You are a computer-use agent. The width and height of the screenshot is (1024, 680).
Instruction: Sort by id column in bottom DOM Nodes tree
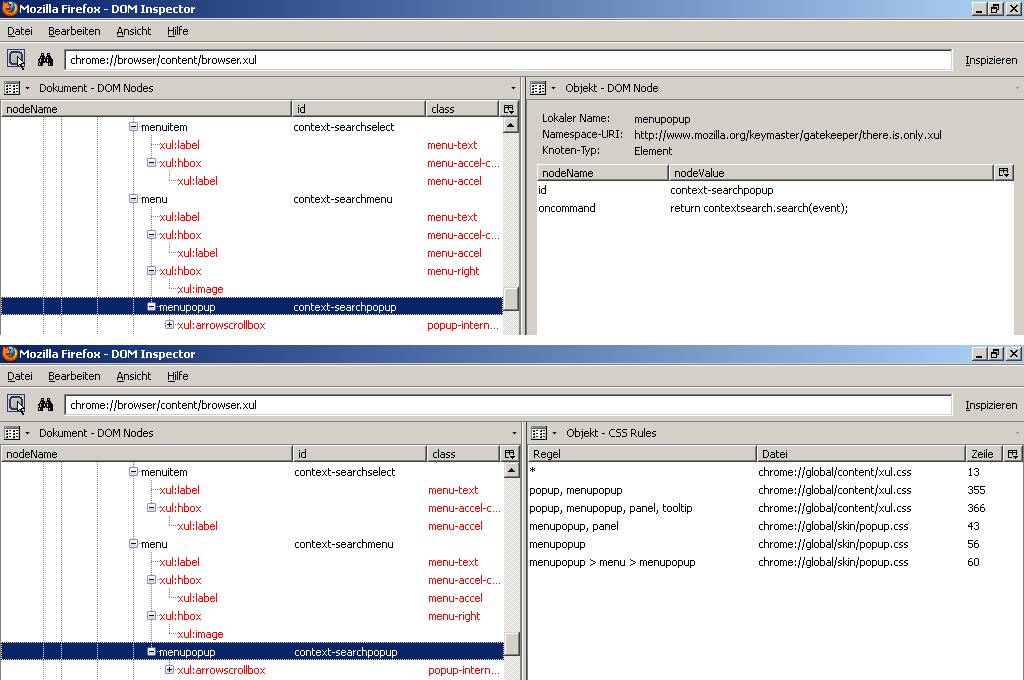(x=359, y=453)
